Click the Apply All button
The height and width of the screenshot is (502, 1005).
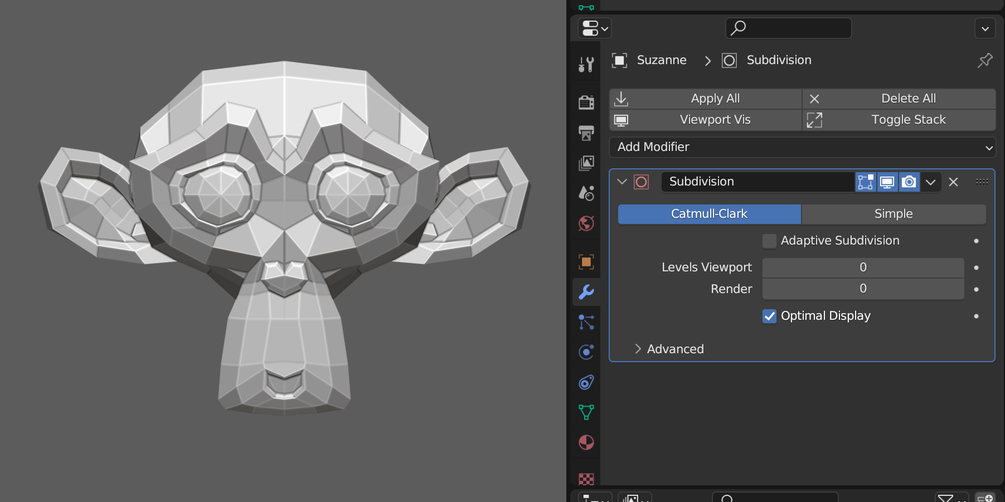click(705, 99)
